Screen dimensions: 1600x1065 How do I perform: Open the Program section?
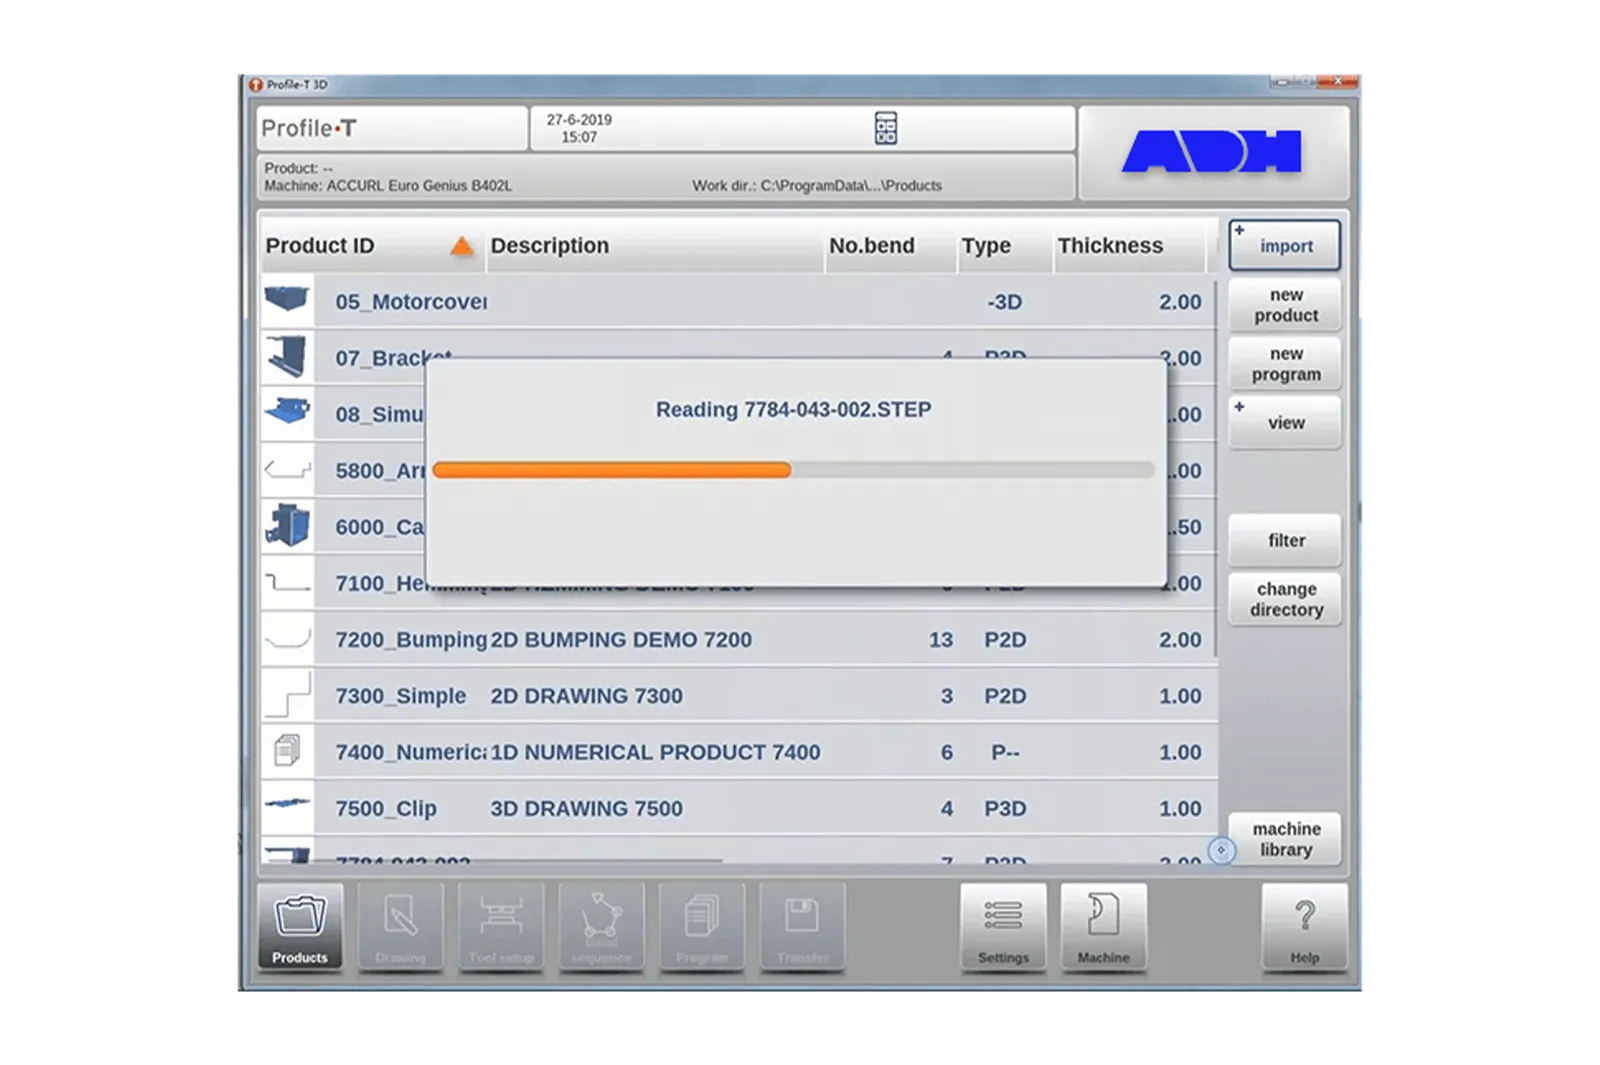702,928
